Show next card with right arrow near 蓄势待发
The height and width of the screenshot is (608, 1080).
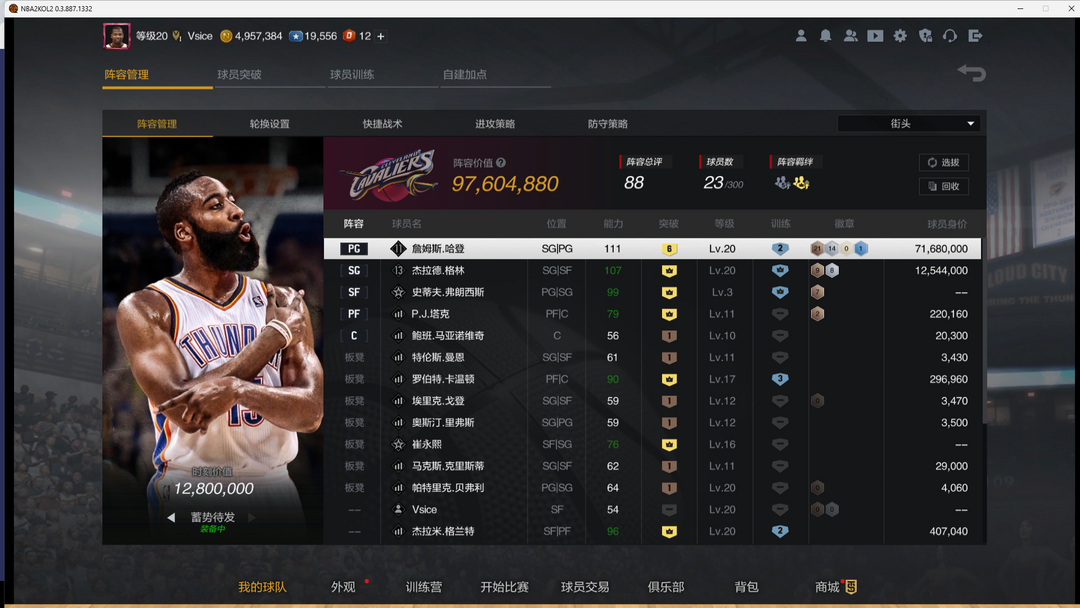[252, 517]
